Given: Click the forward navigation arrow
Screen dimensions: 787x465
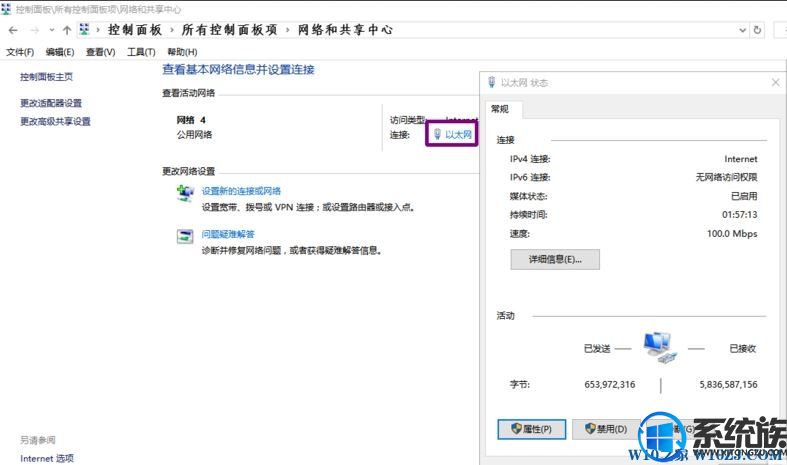Looking at the screenshot, I should 35,30.
